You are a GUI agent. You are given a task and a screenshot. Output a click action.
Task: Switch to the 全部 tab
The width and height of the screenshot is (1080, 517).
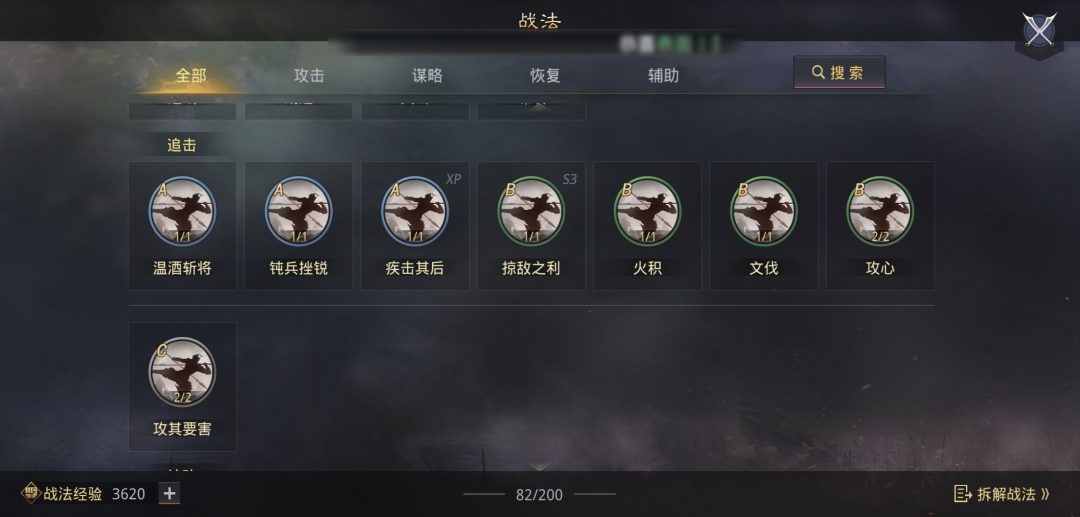pyautogui.click(x=191, y=75)
